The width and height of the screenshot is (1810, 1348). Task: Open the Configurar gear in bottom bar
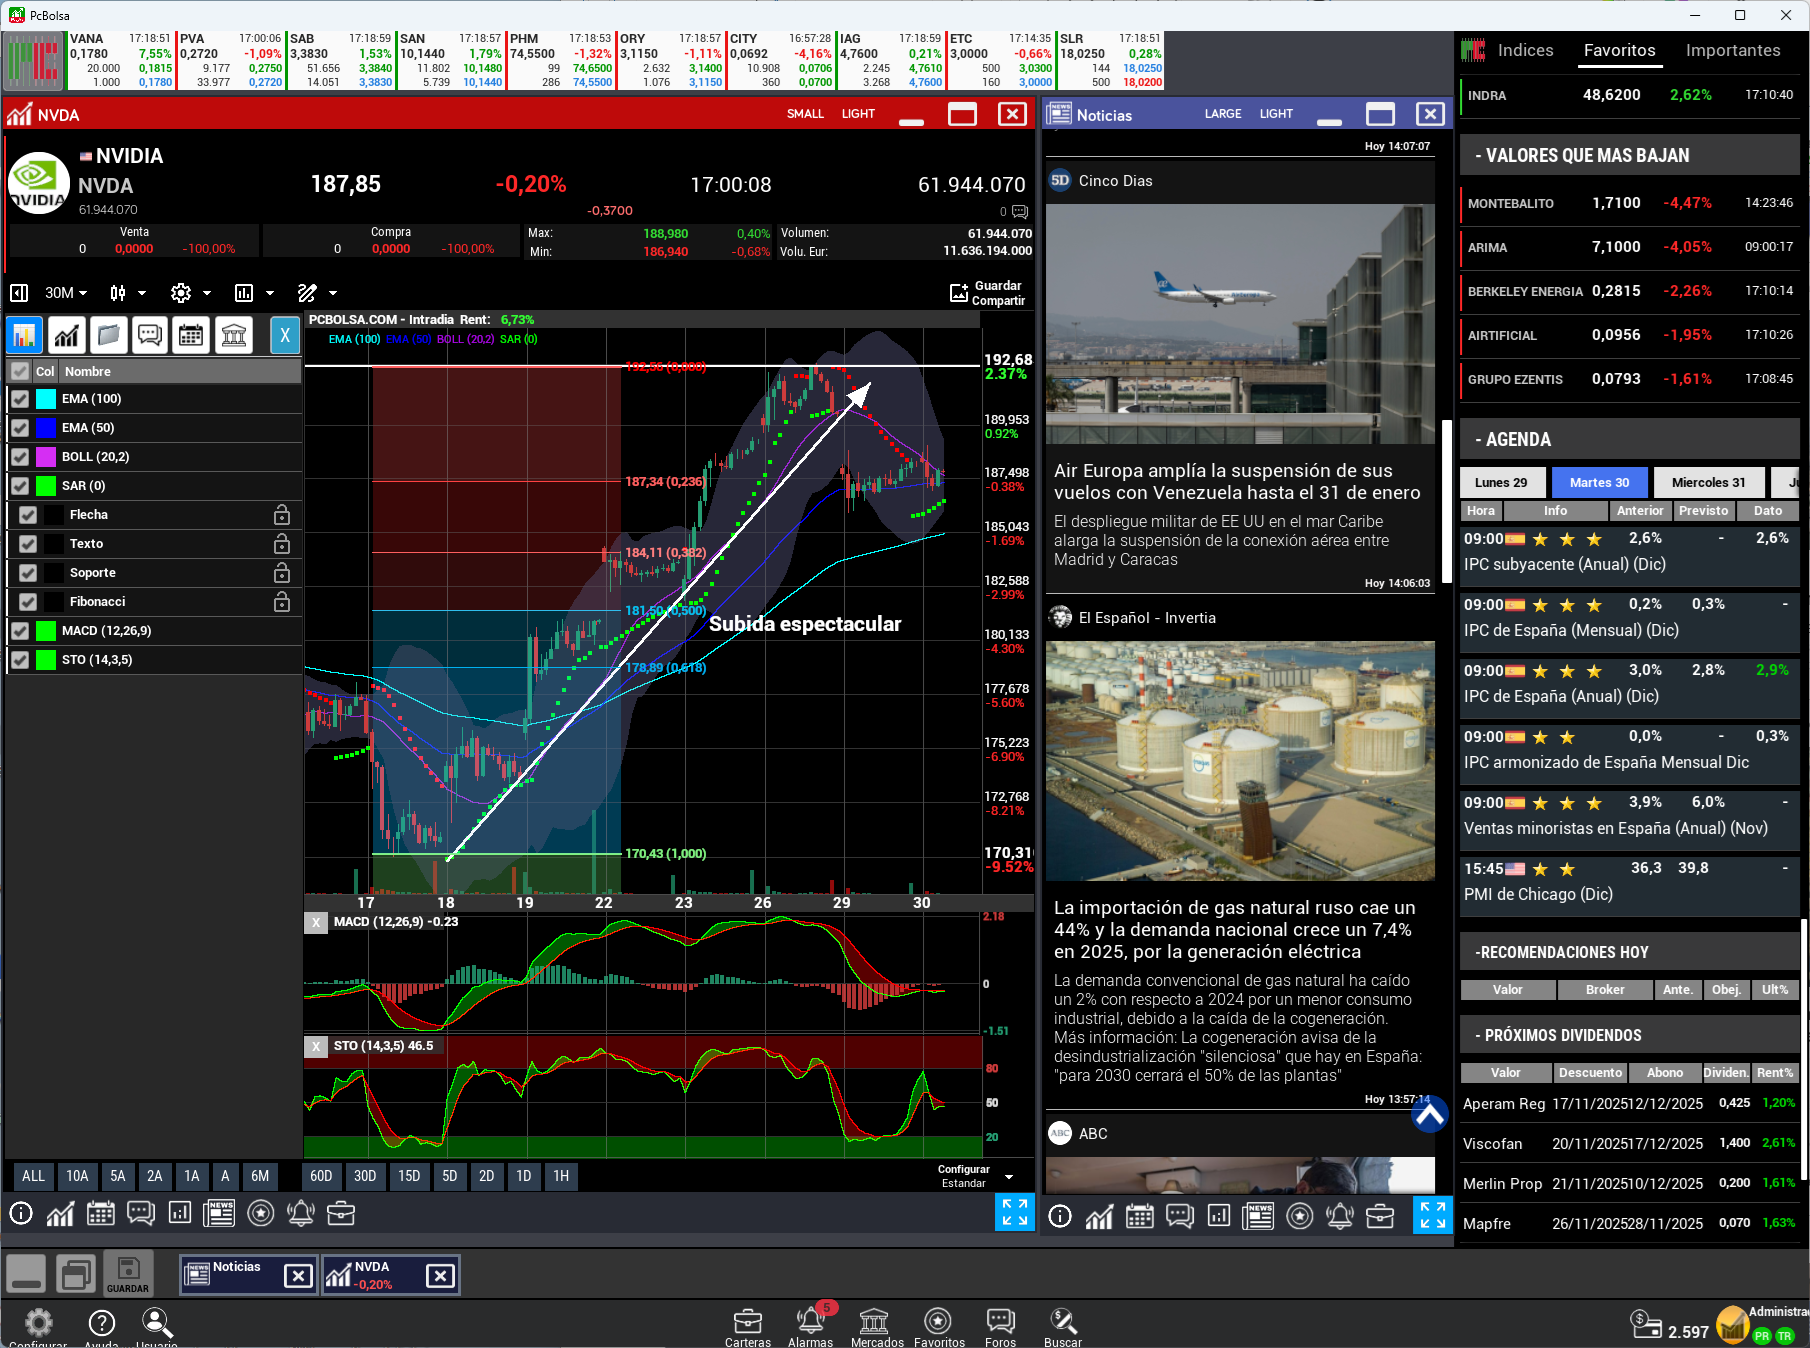[x=38, y=1326]
